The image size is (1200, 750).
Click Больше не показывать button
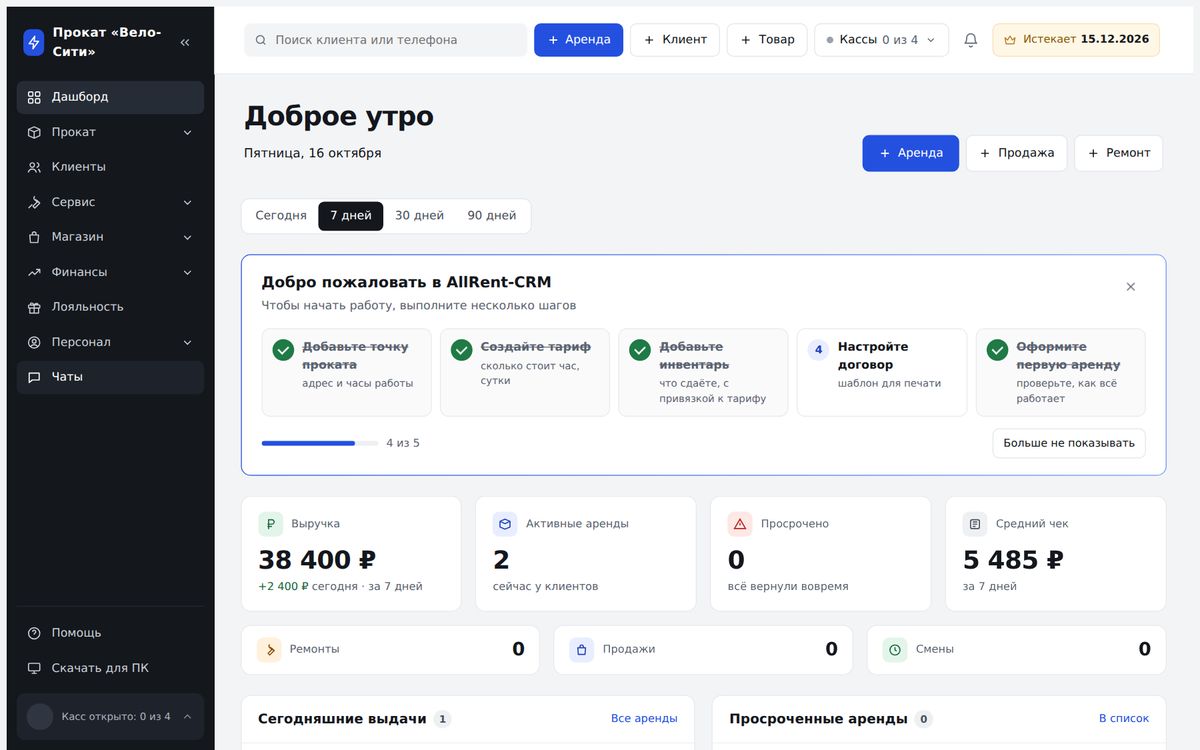[1069, 443]
